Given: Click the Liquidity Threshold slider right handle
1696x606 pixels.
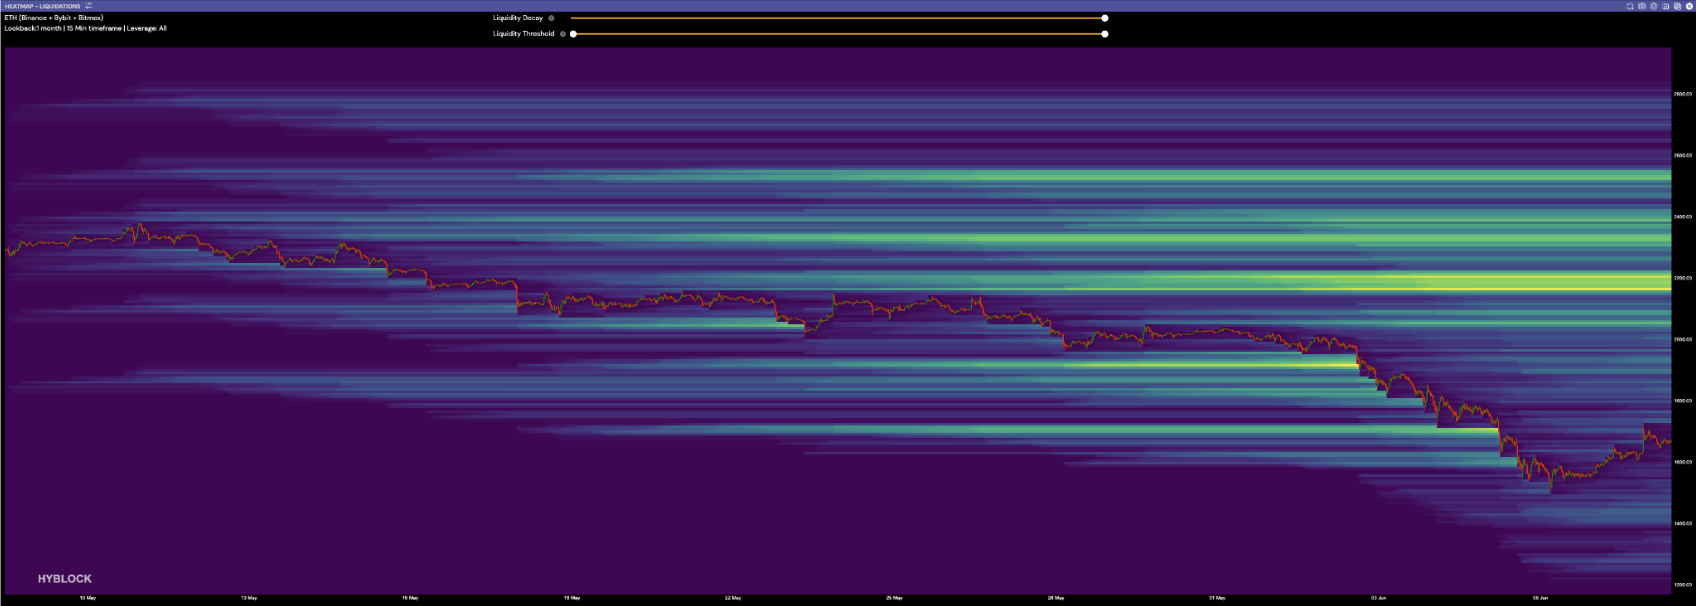Looking at the screenshot, I should coord(1105,34).
